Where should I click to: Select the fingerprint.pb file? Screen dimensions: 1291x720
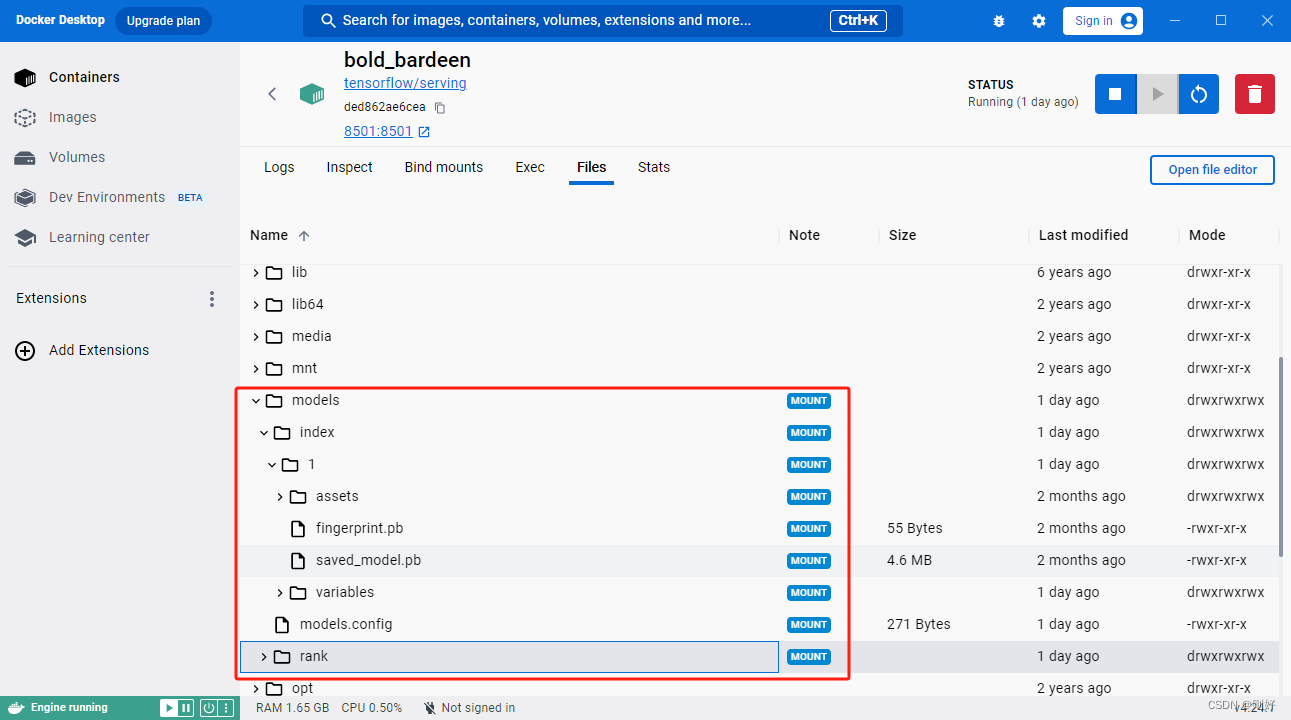pos(359,528)
